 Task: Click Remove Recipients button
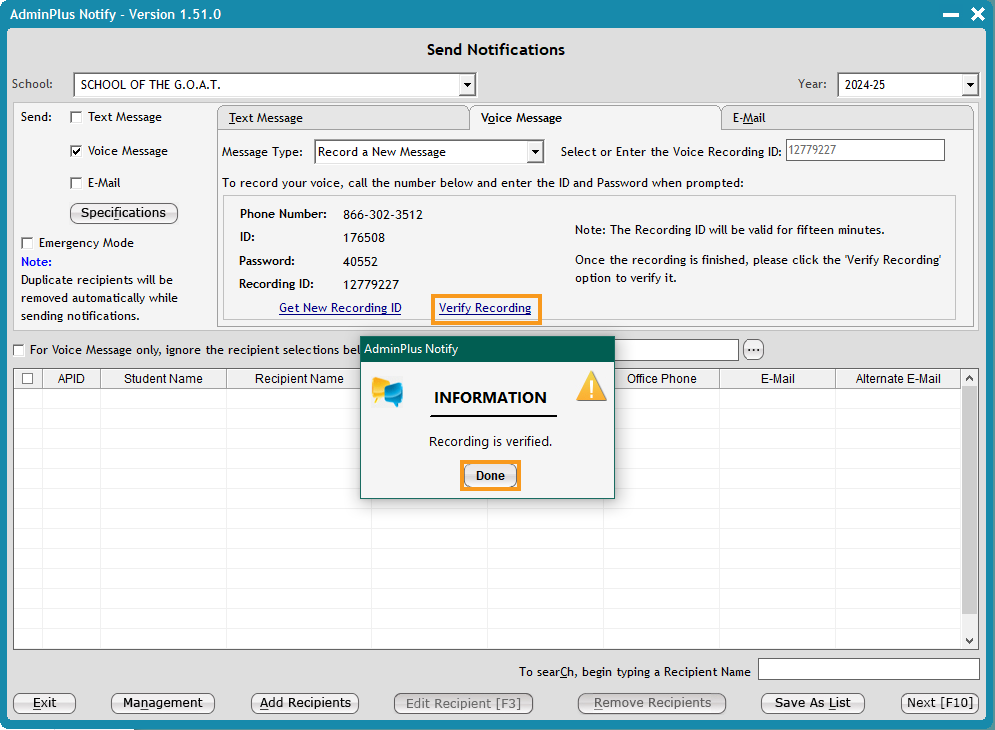pyautogui.click(x=652, y=703)
